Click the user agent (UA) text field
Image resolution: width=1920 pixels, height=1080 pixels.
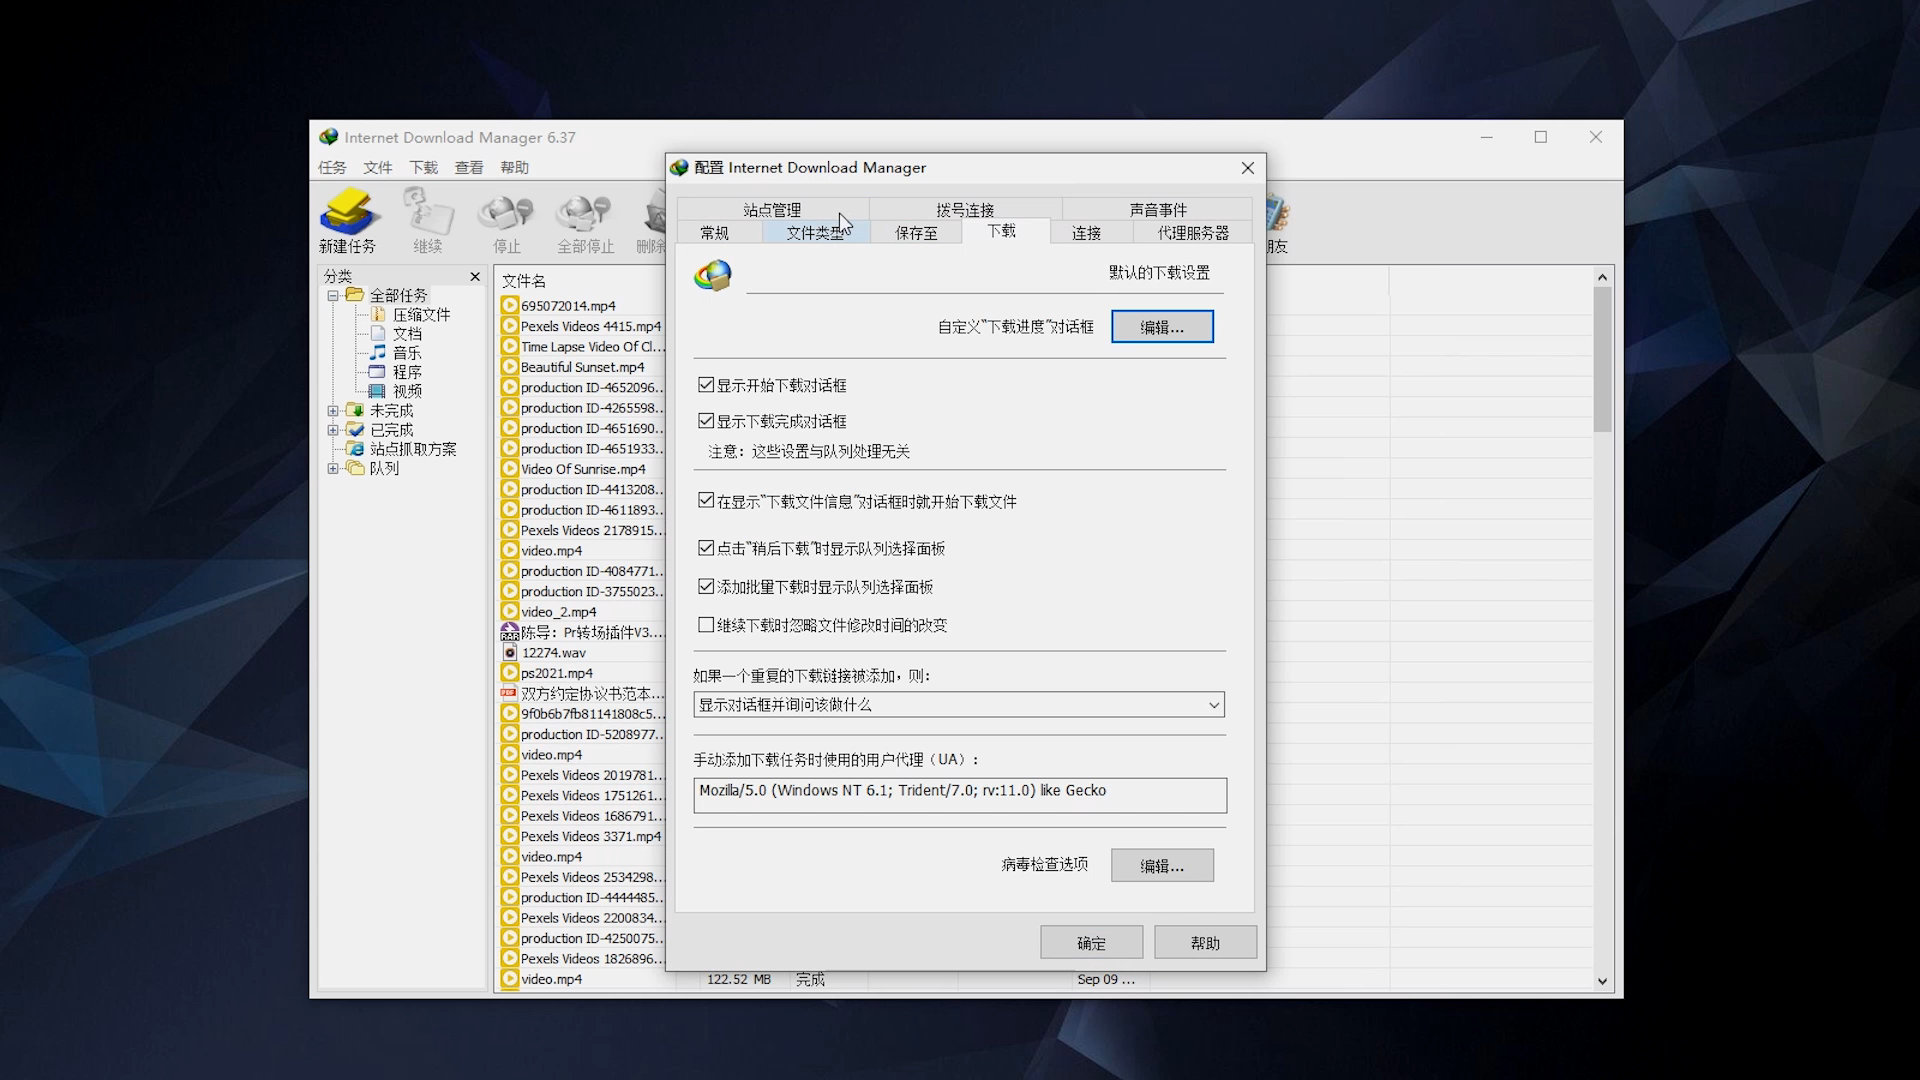[x=960, y=796]
